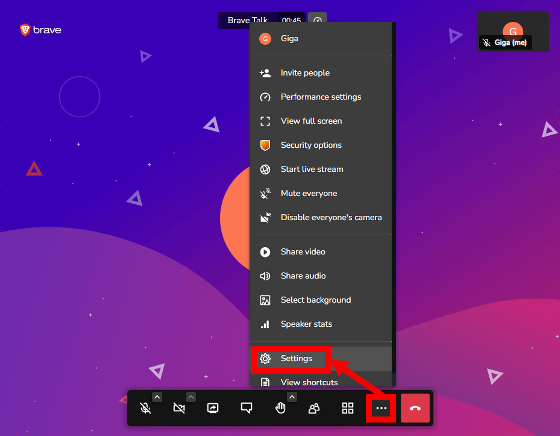Image resolution: width=560 pixels, height=436 pixels.
Task: Open Speaker stats
Action: click(321, 324)
